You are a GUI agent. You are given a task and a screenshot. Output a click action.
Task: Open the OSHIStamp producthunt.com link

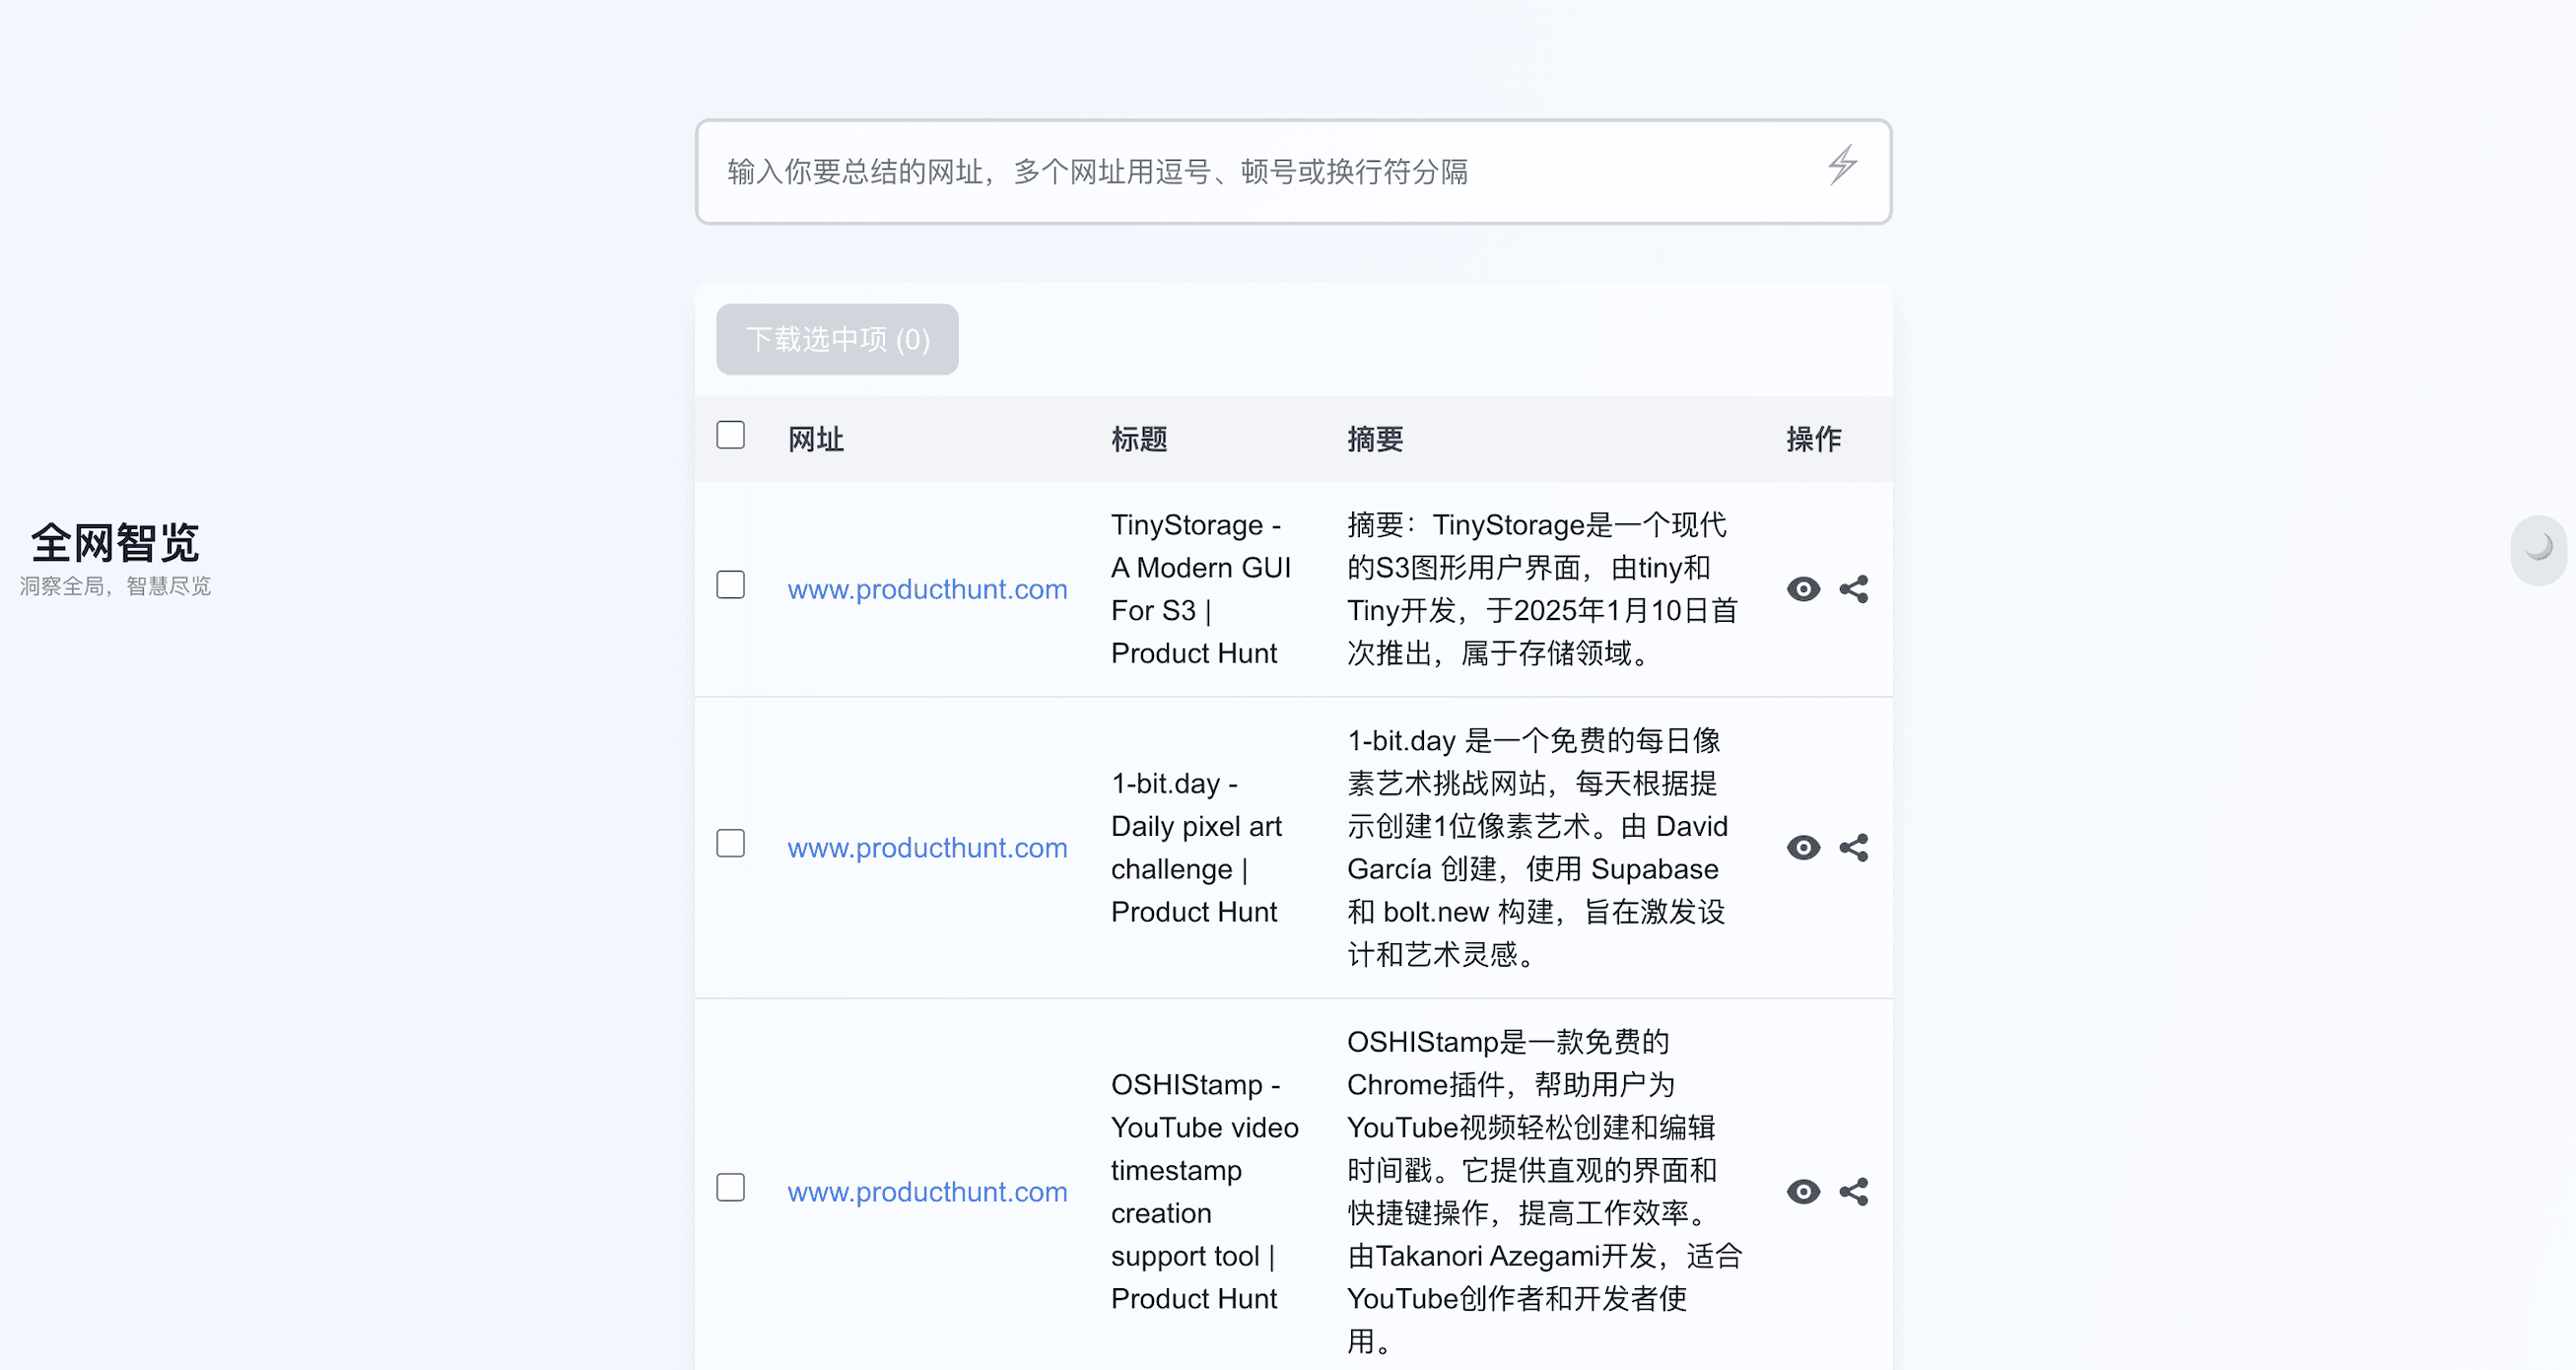point(928,1191)
